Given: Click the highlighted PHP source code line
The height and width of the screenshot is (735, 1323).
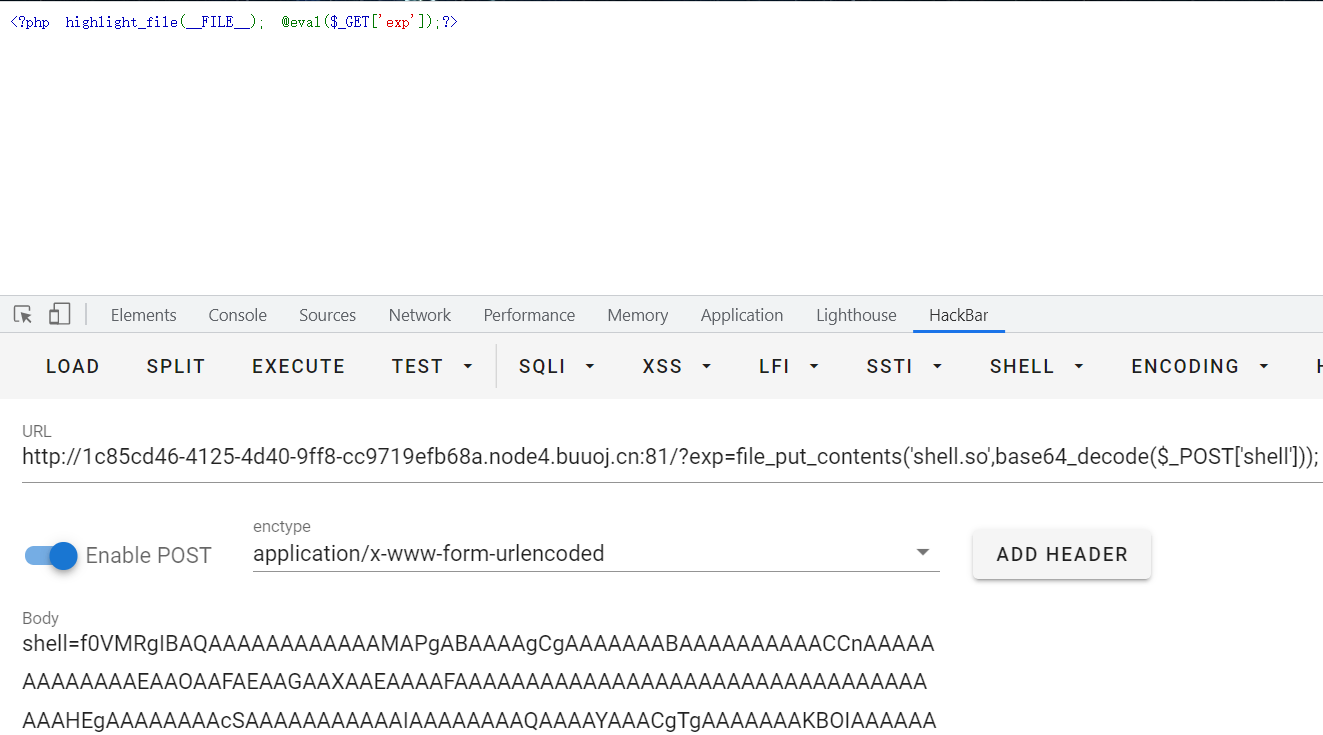Looking at the screenshot, I should click(x=234, y=22).
